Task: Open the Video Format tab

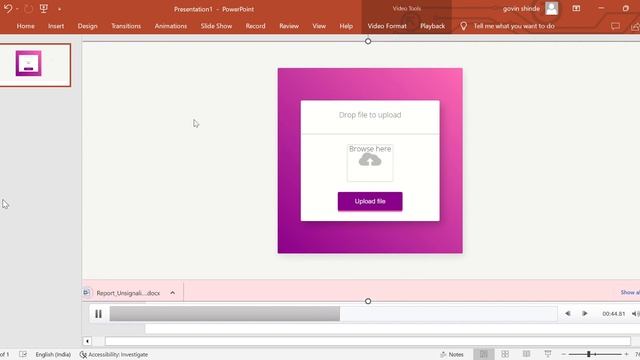Action: (387, 26)
